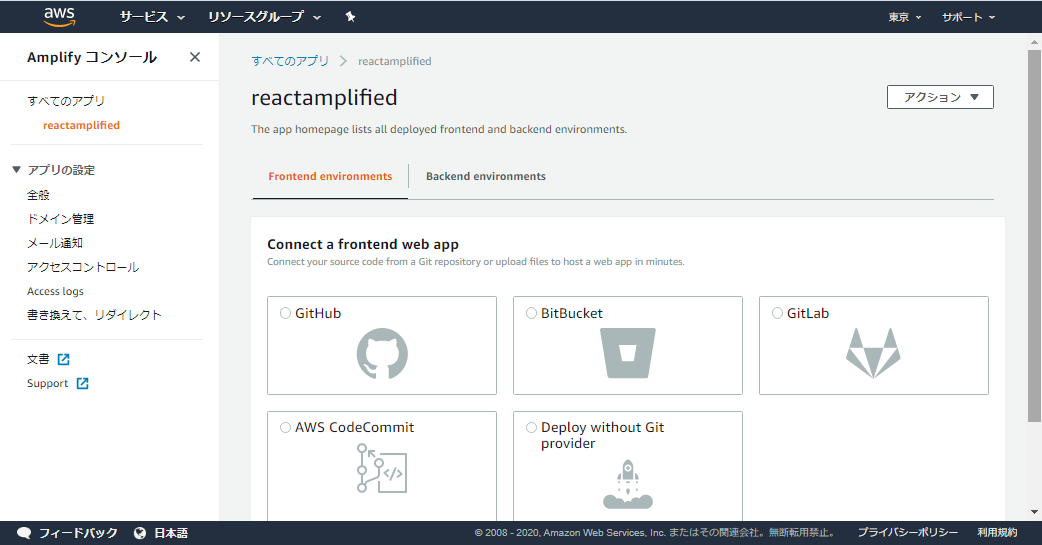Click the scrollbar down arrow
The height and width of the screenshot is (545, 1042).
pos(1034,512)
